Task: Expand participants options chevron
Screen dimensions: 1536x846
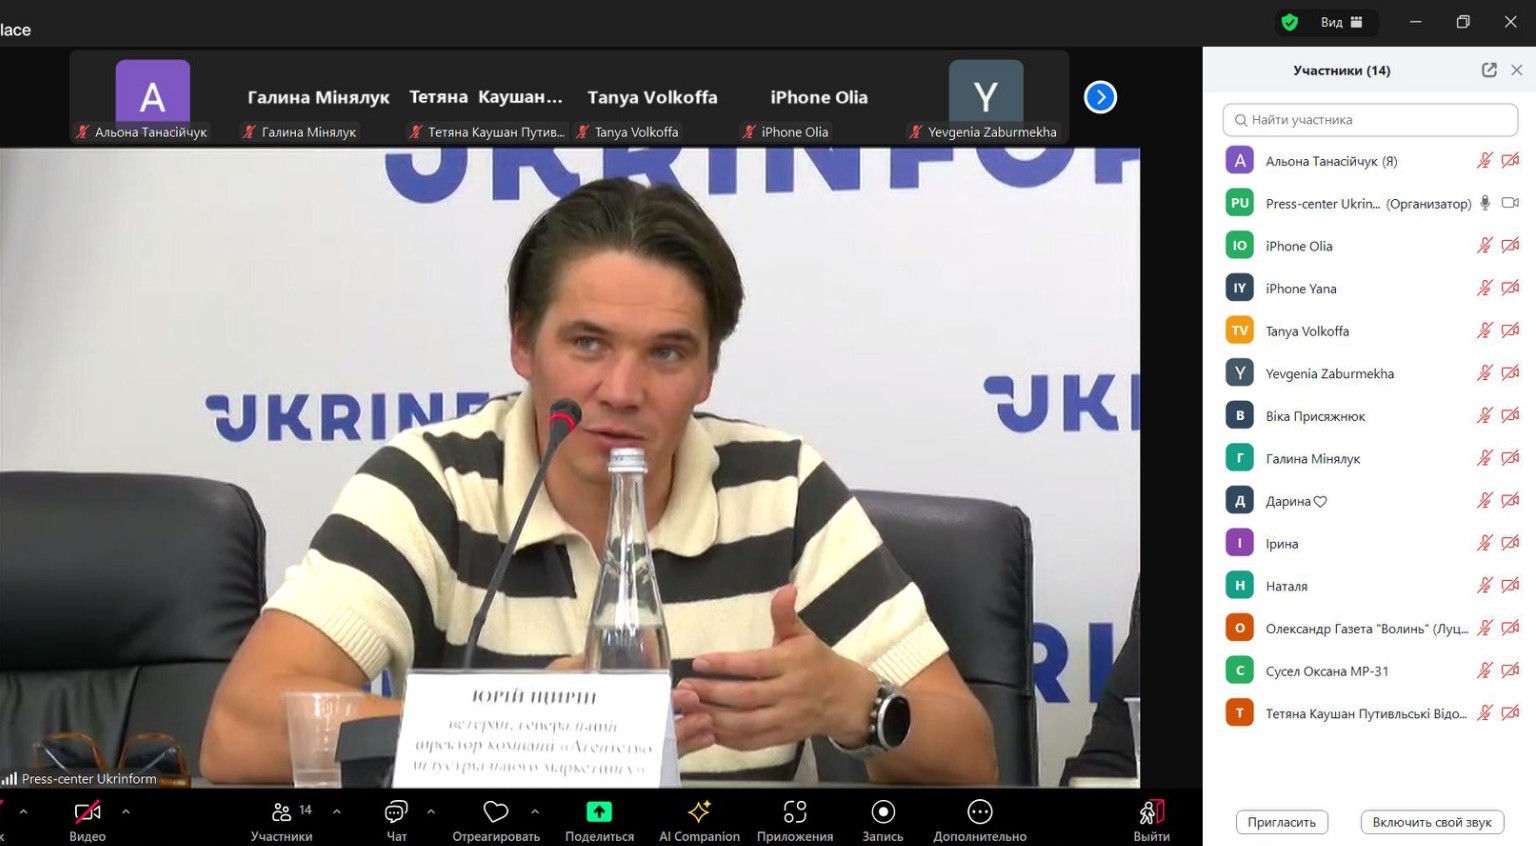Action: tap(337, 811)
